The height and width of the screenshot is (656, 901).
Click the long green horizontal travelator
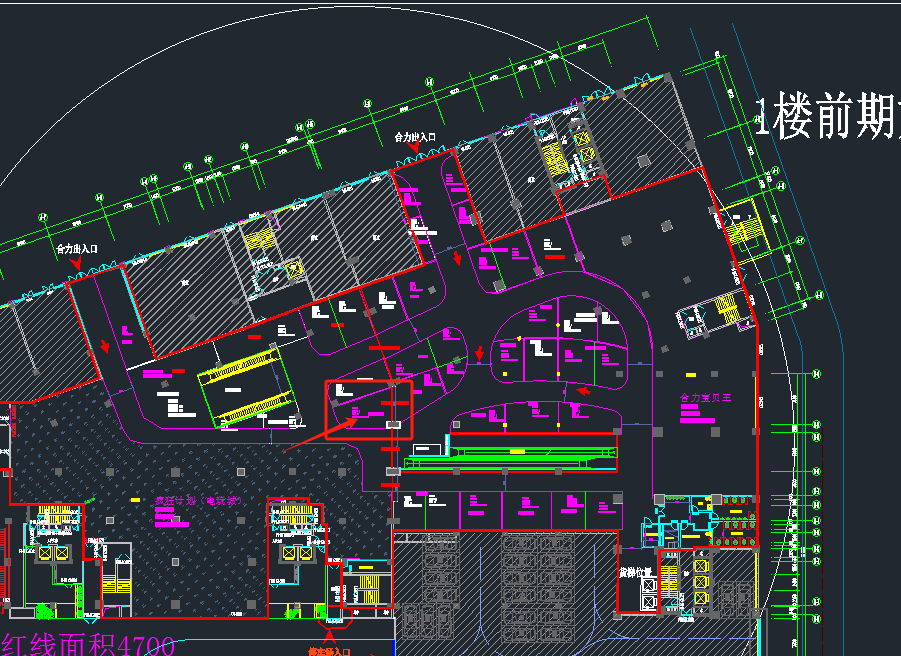pos(510,456)
